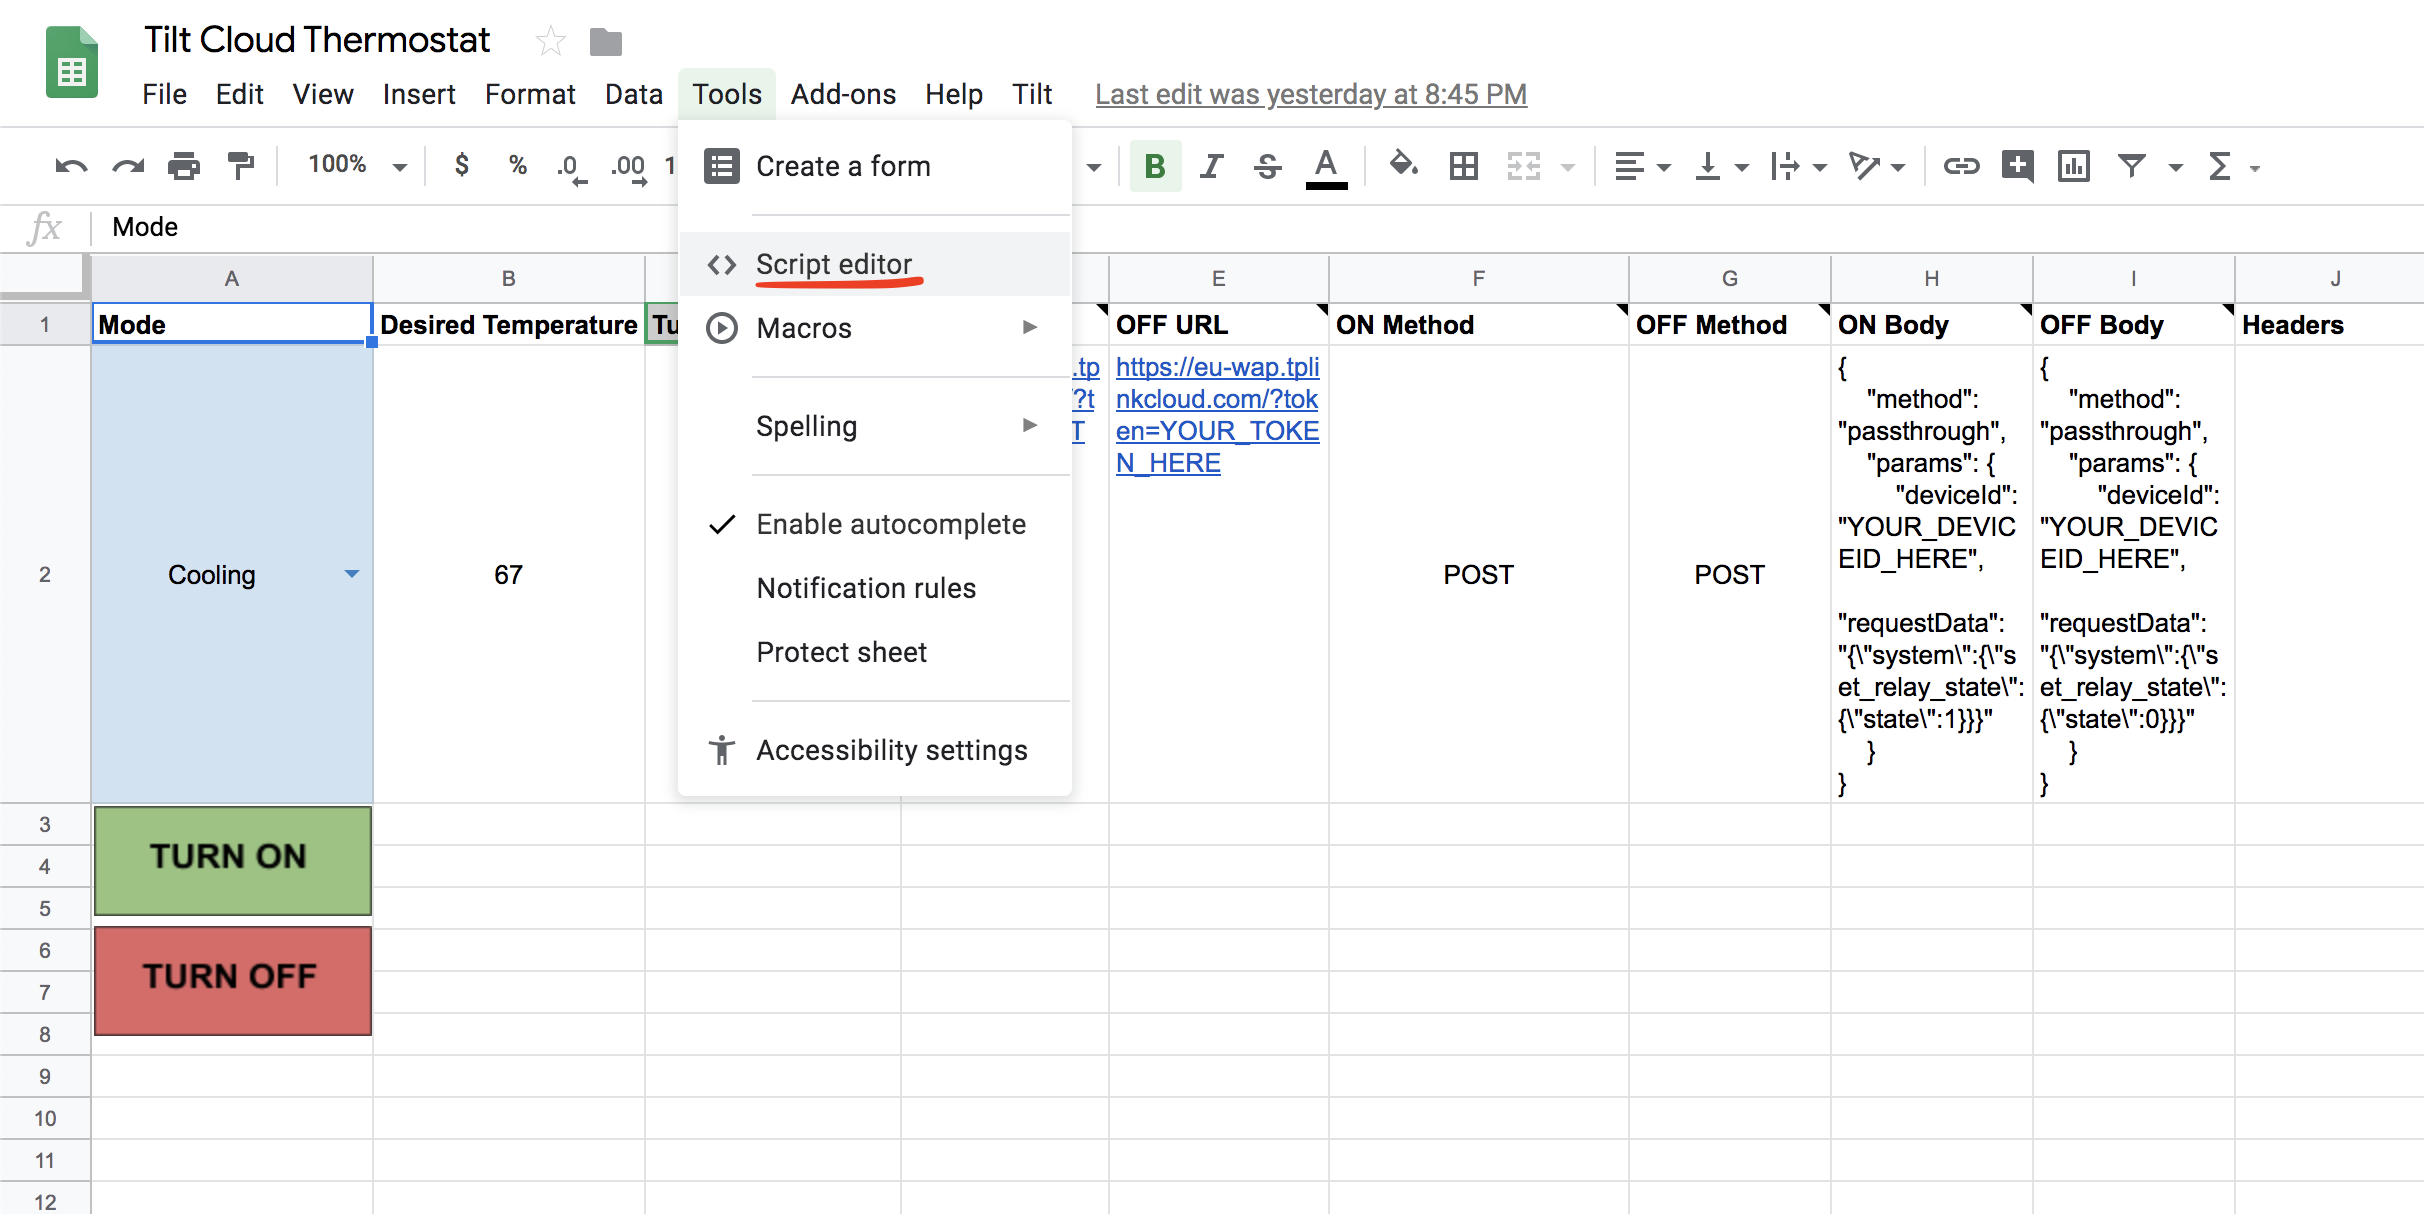Screen dimensions: 2424x1214
Task: Open the move-to-folder icon
Action: click(606, 42)
